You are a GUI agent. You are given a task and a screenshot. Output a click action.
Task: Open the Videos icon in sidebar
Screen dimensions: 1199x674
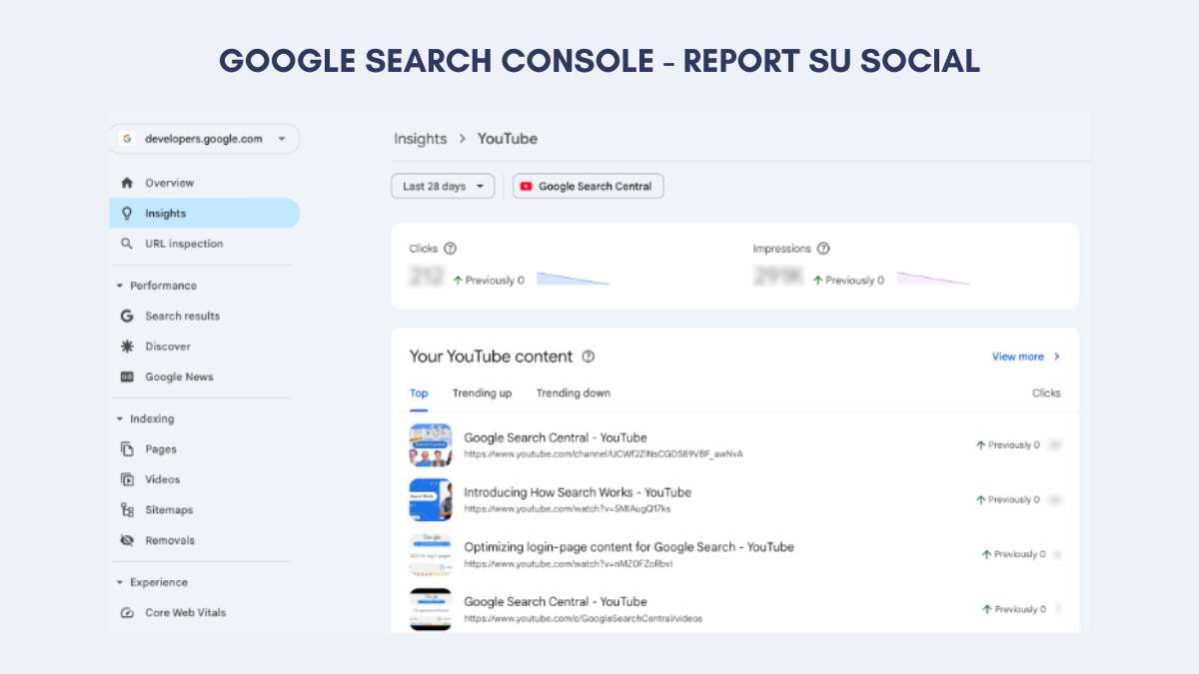tap(127, 480)
